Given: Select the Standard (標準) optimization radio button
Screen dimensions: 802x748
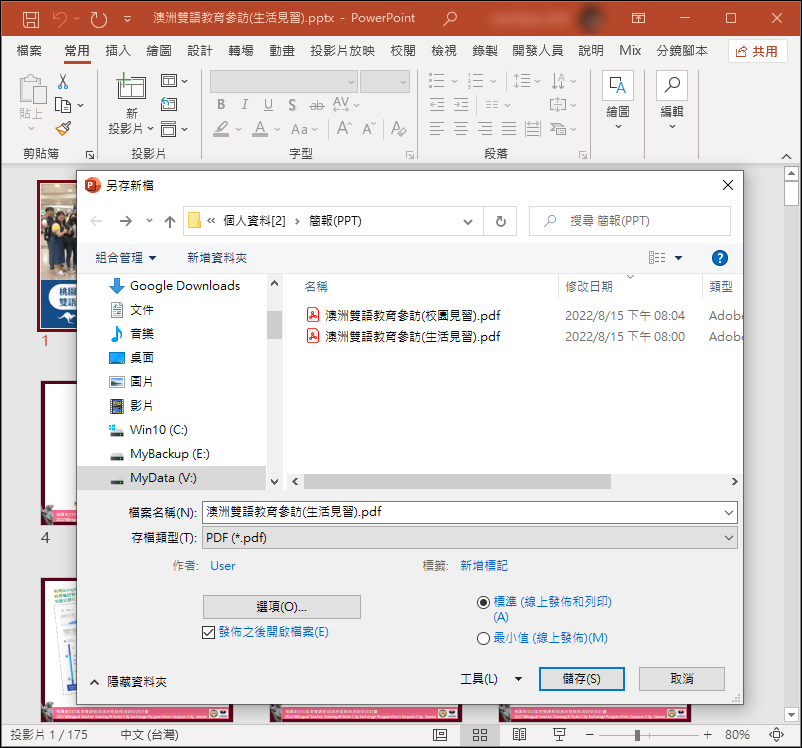Looking at the screenshot, I should [483, 602].
